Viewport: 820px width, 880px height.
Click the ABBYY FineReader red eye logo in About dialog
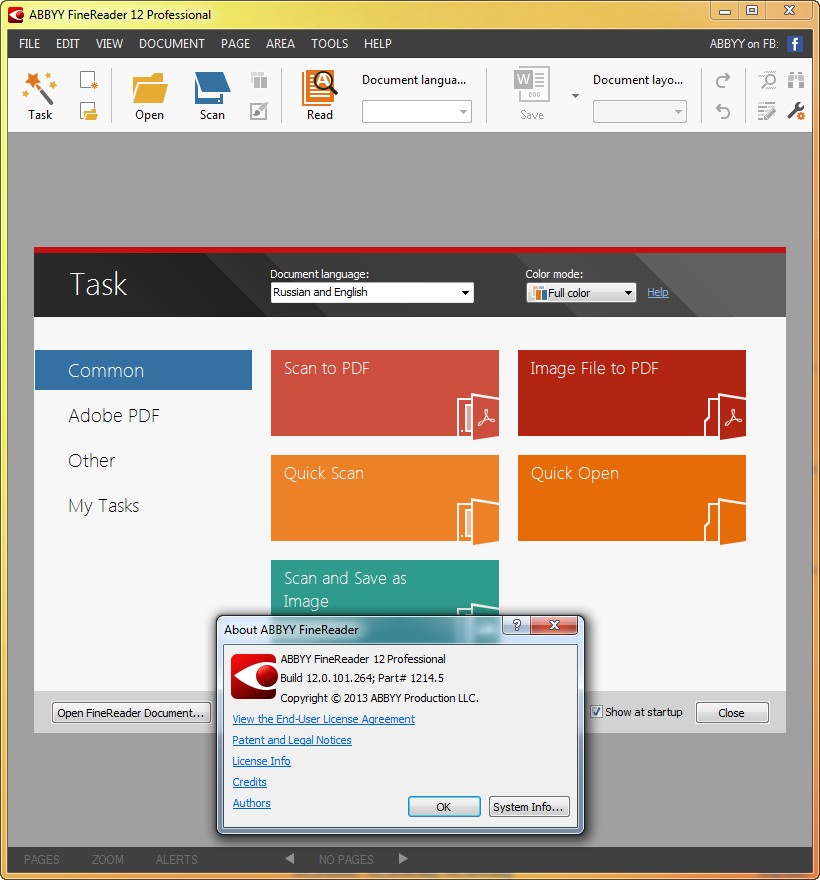click(254, 676)
